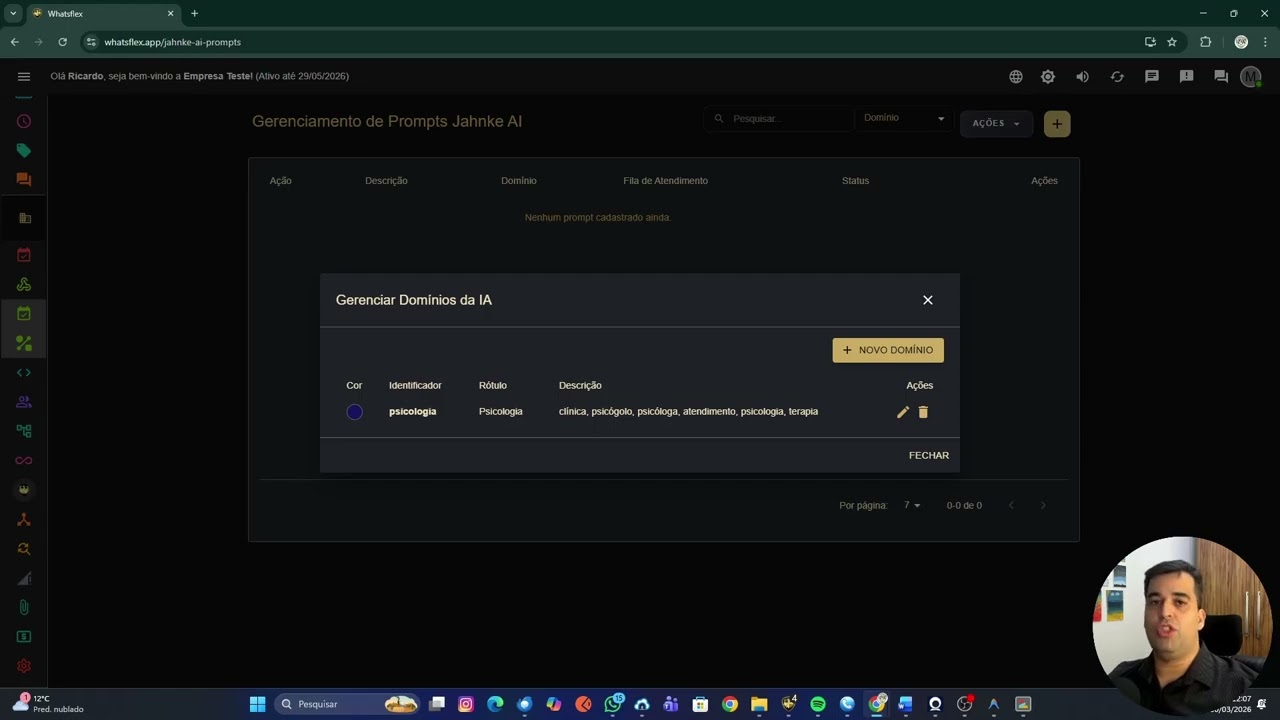
Task: Open the red calendar-check sidebar icon
Action: click(x=24, y=255)
